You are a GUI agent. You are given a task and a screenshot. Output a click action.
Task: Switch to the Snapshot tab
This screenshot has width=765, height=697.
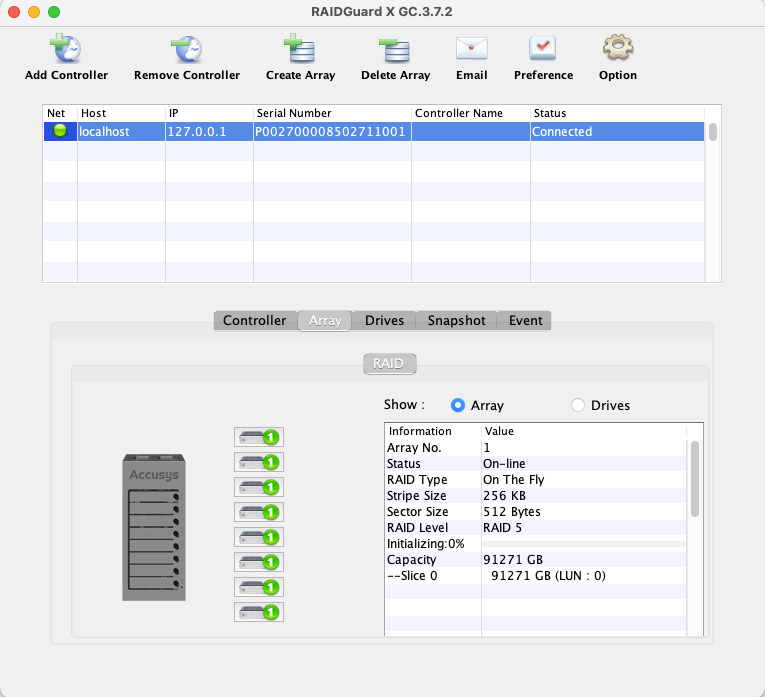tap(457, 320)
